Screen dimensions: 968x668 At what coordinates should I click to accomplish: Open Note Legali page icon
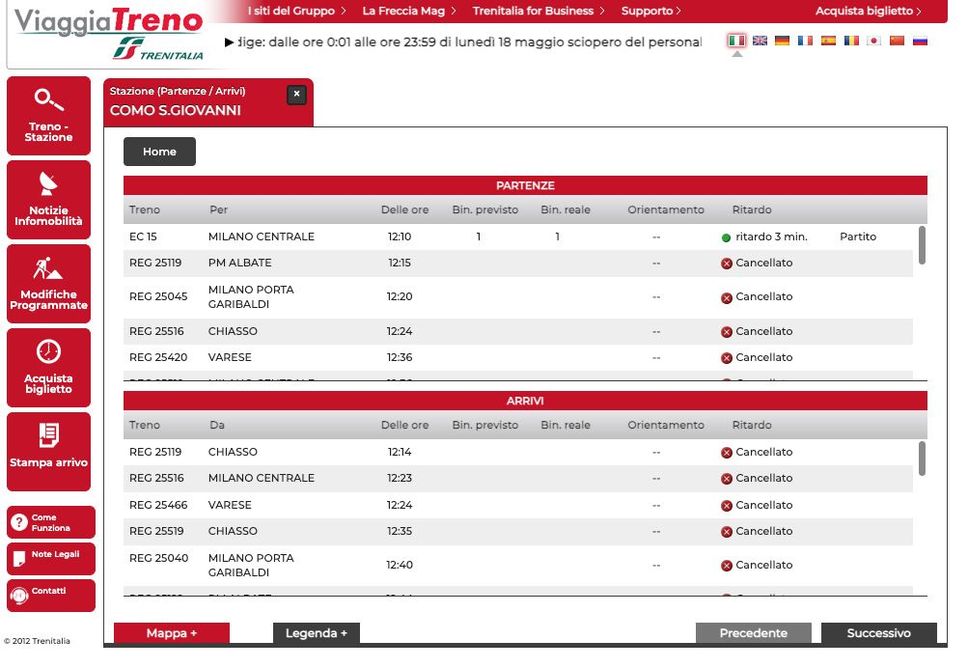pos(19,559)
